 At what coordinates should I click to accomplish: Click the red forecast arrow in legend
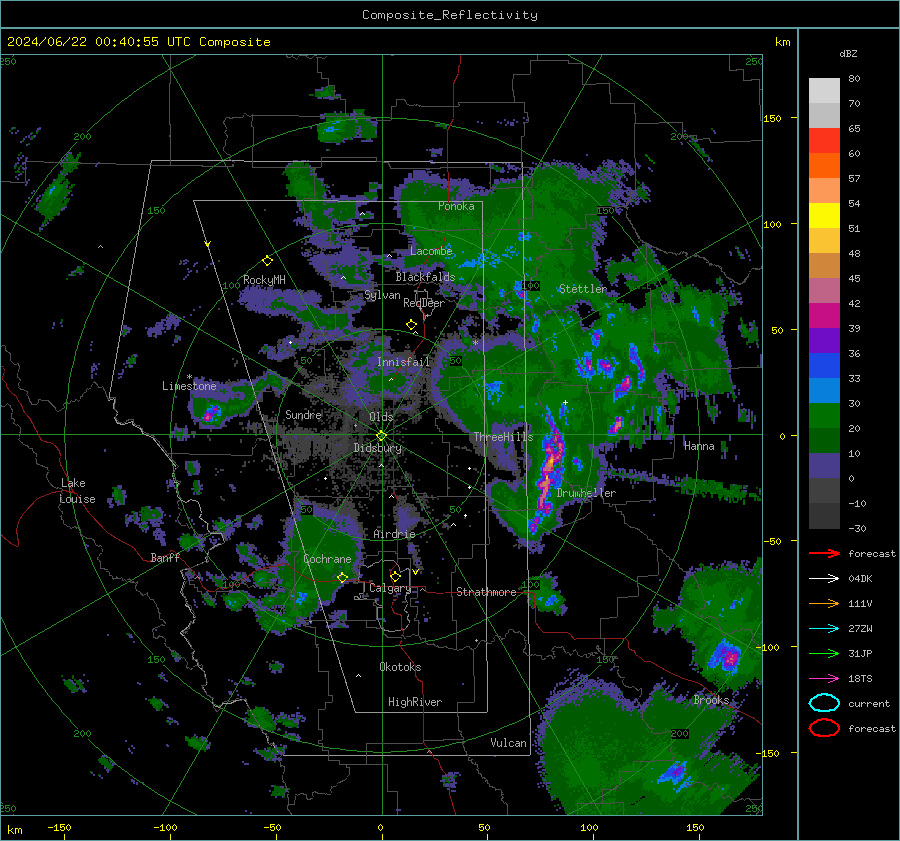824,553
